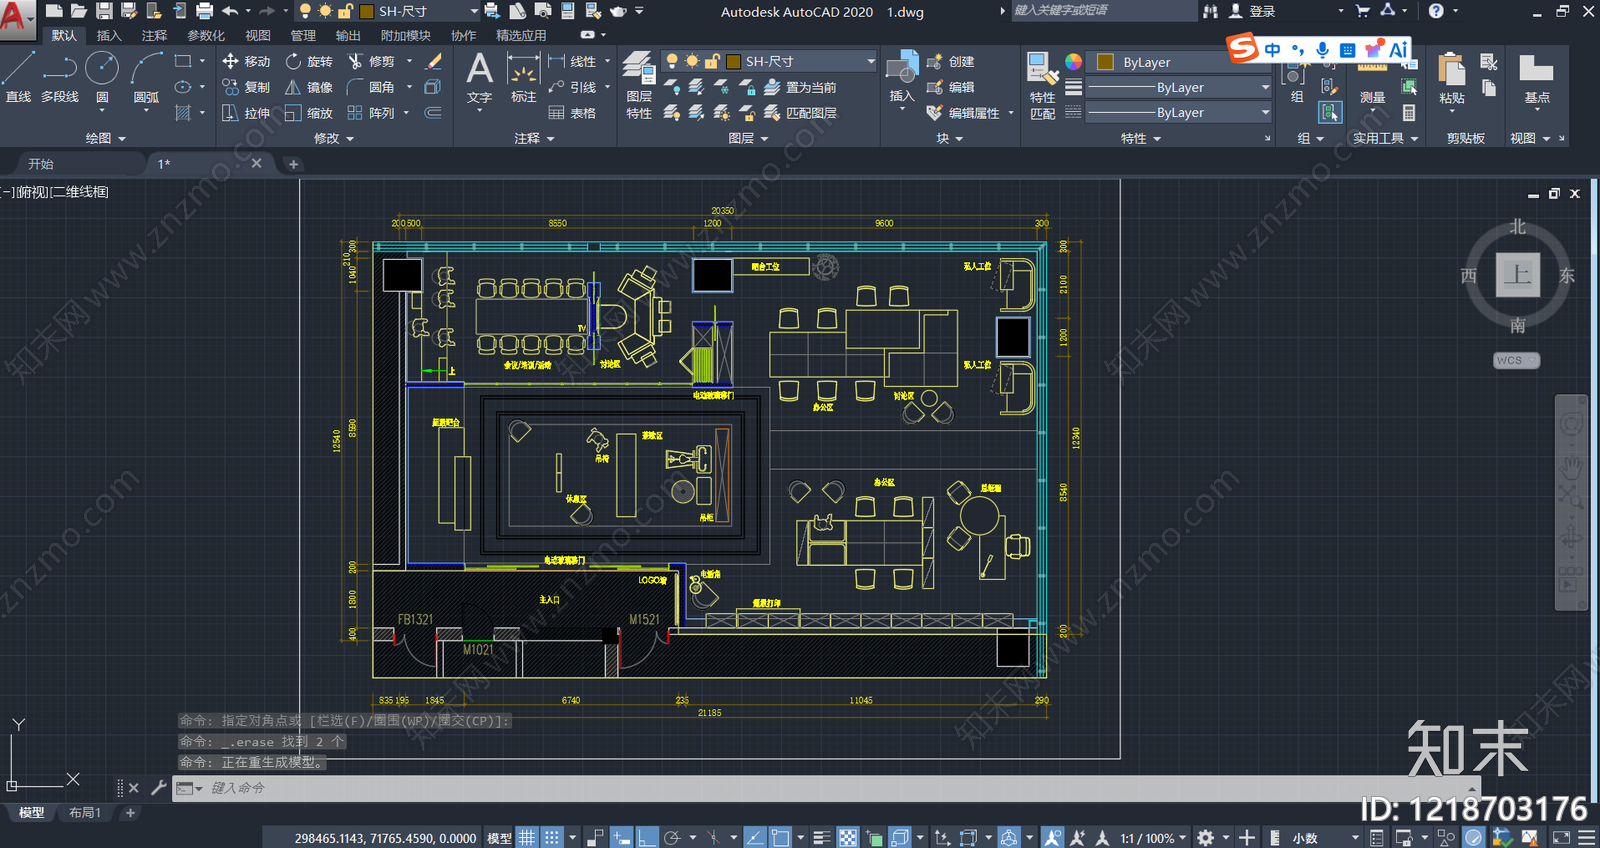
Task: Choose the Mirror (镜像) command
Action: (309, 87)
